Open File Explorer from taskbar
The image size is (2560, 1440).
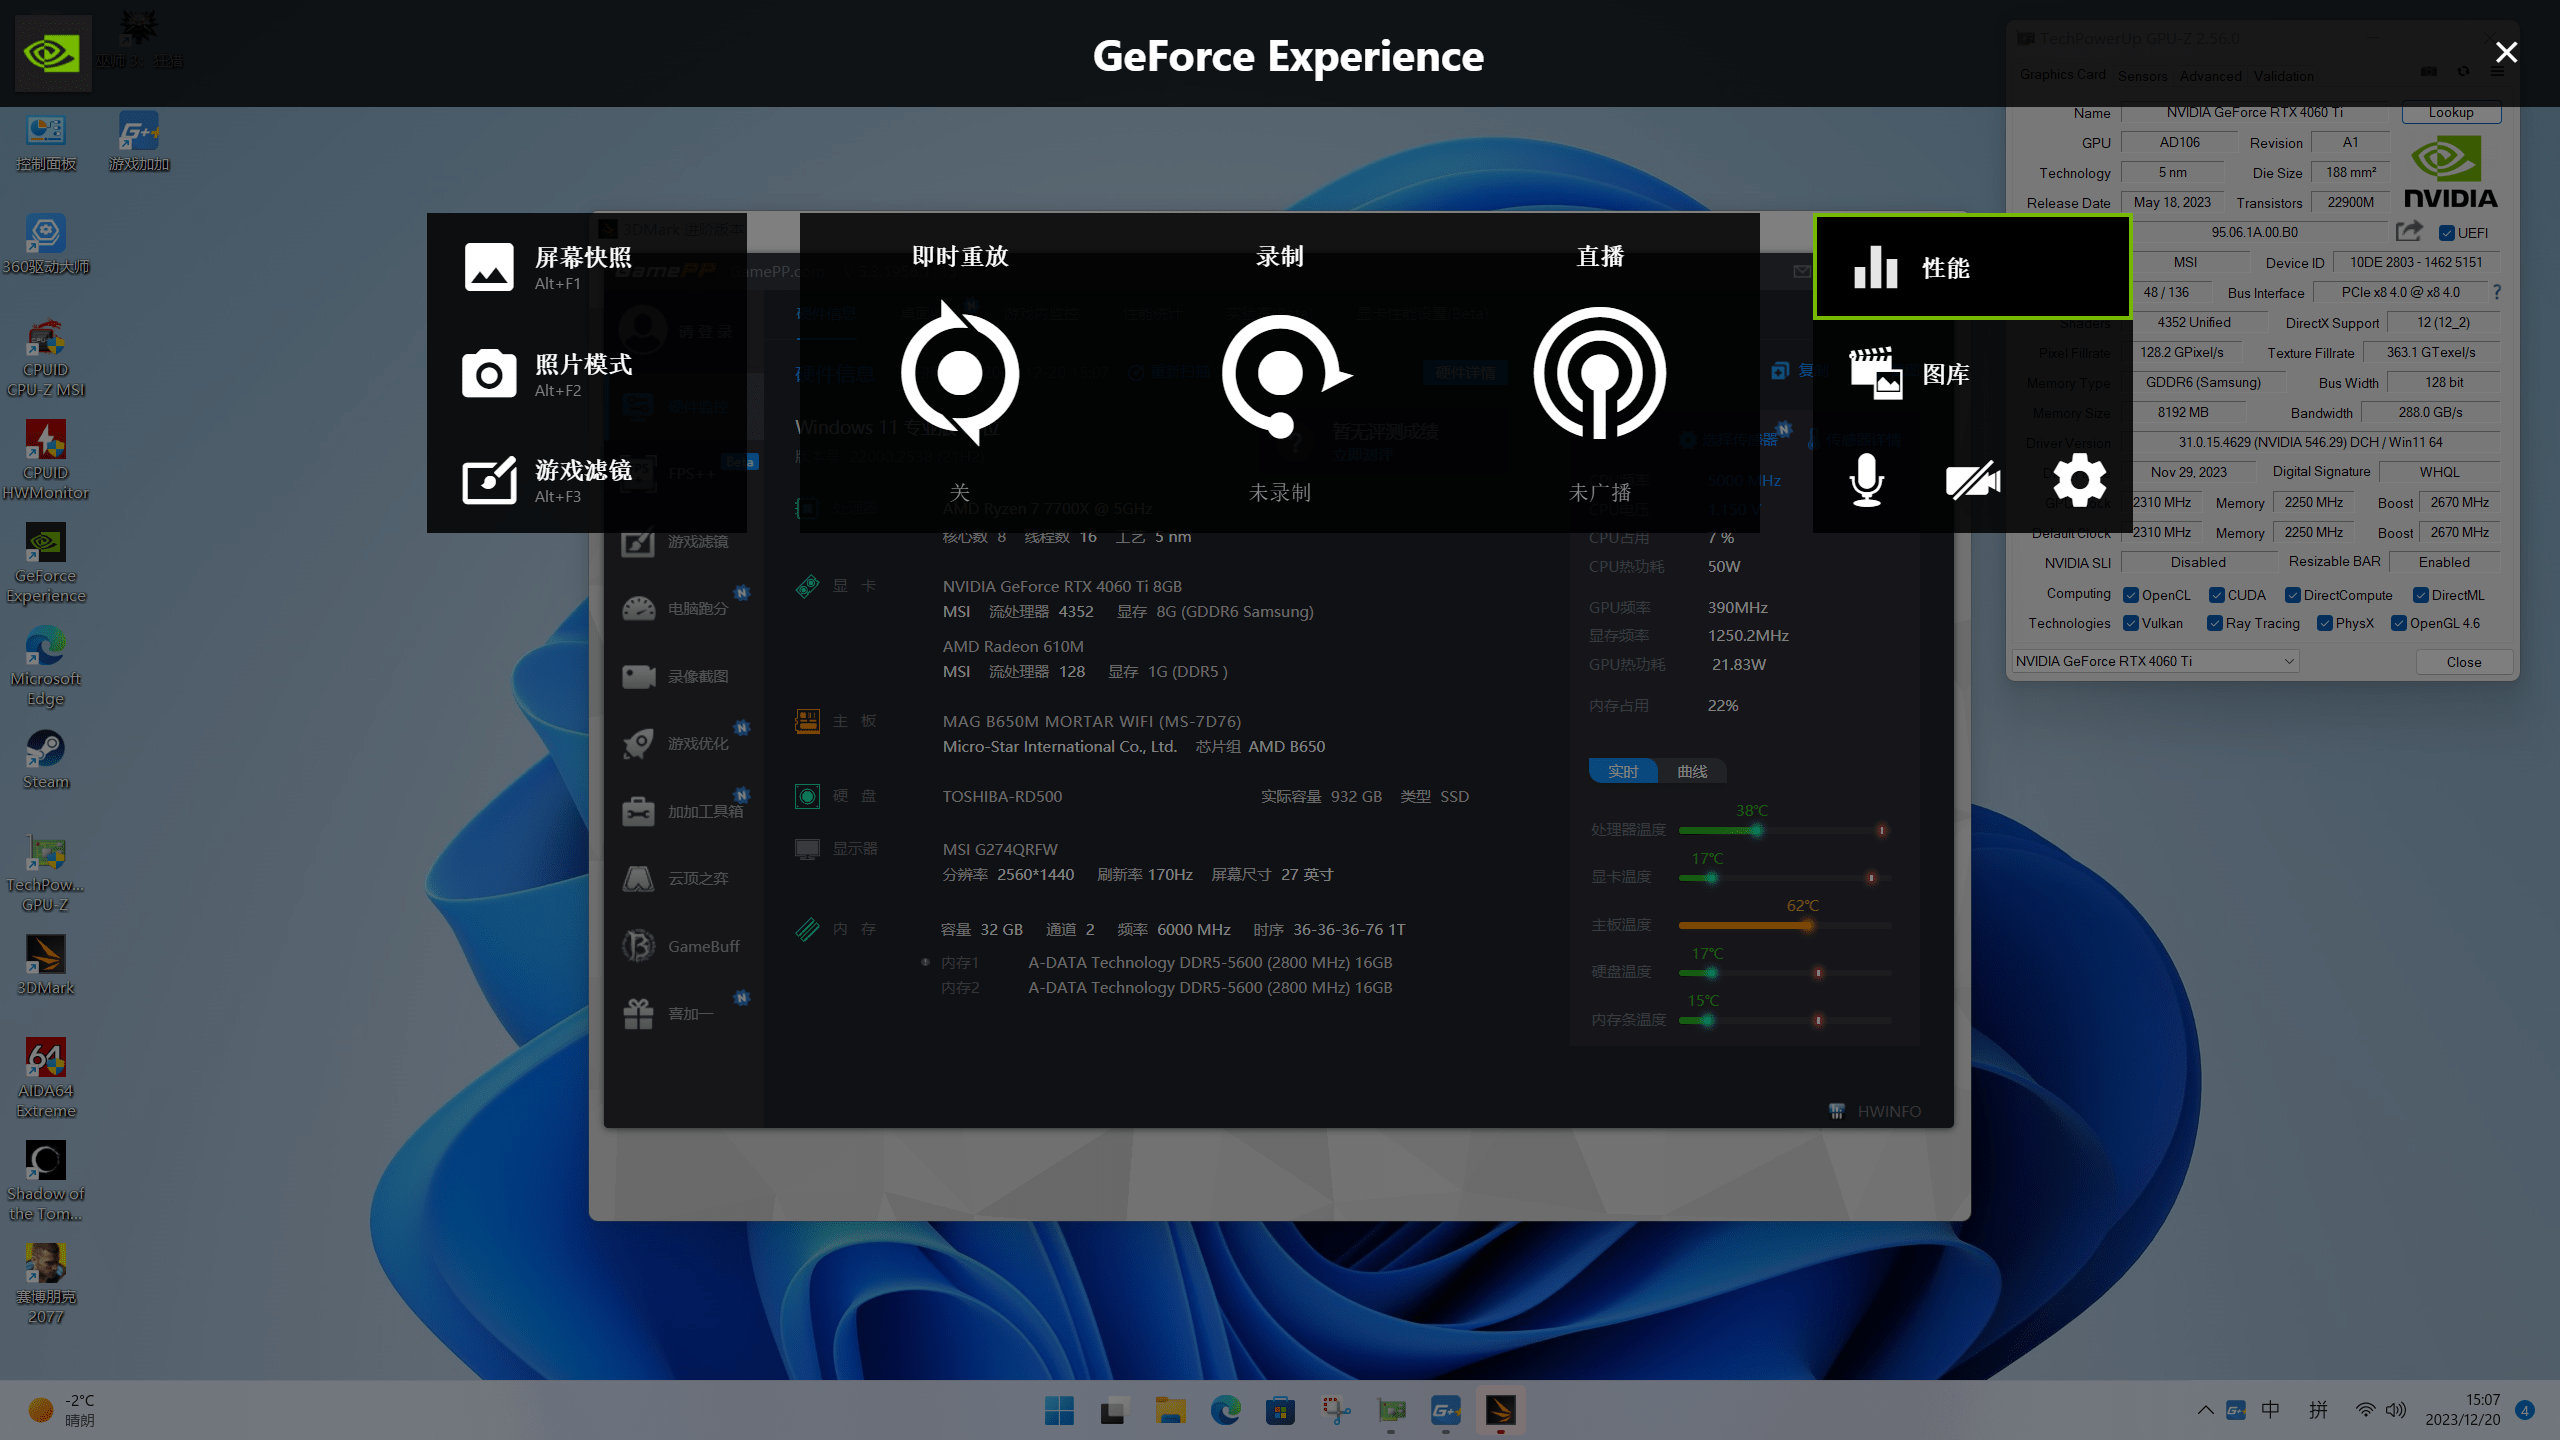(1170, 1411)
